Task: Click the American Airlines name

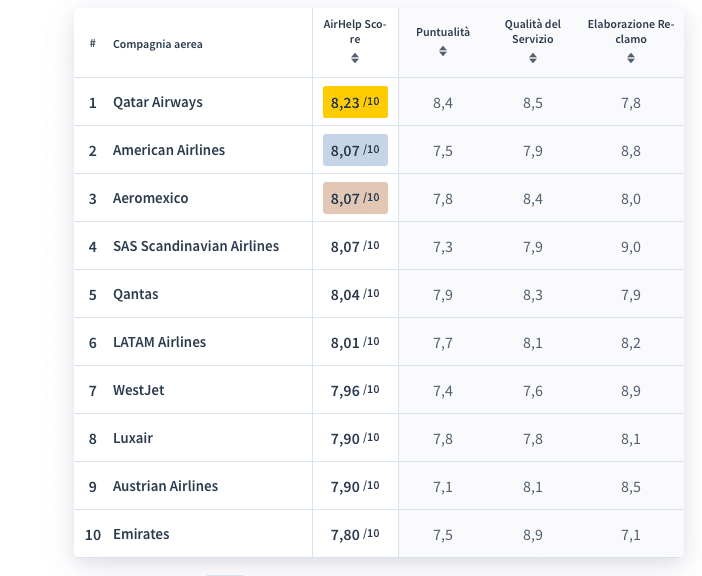Action: 168,151
